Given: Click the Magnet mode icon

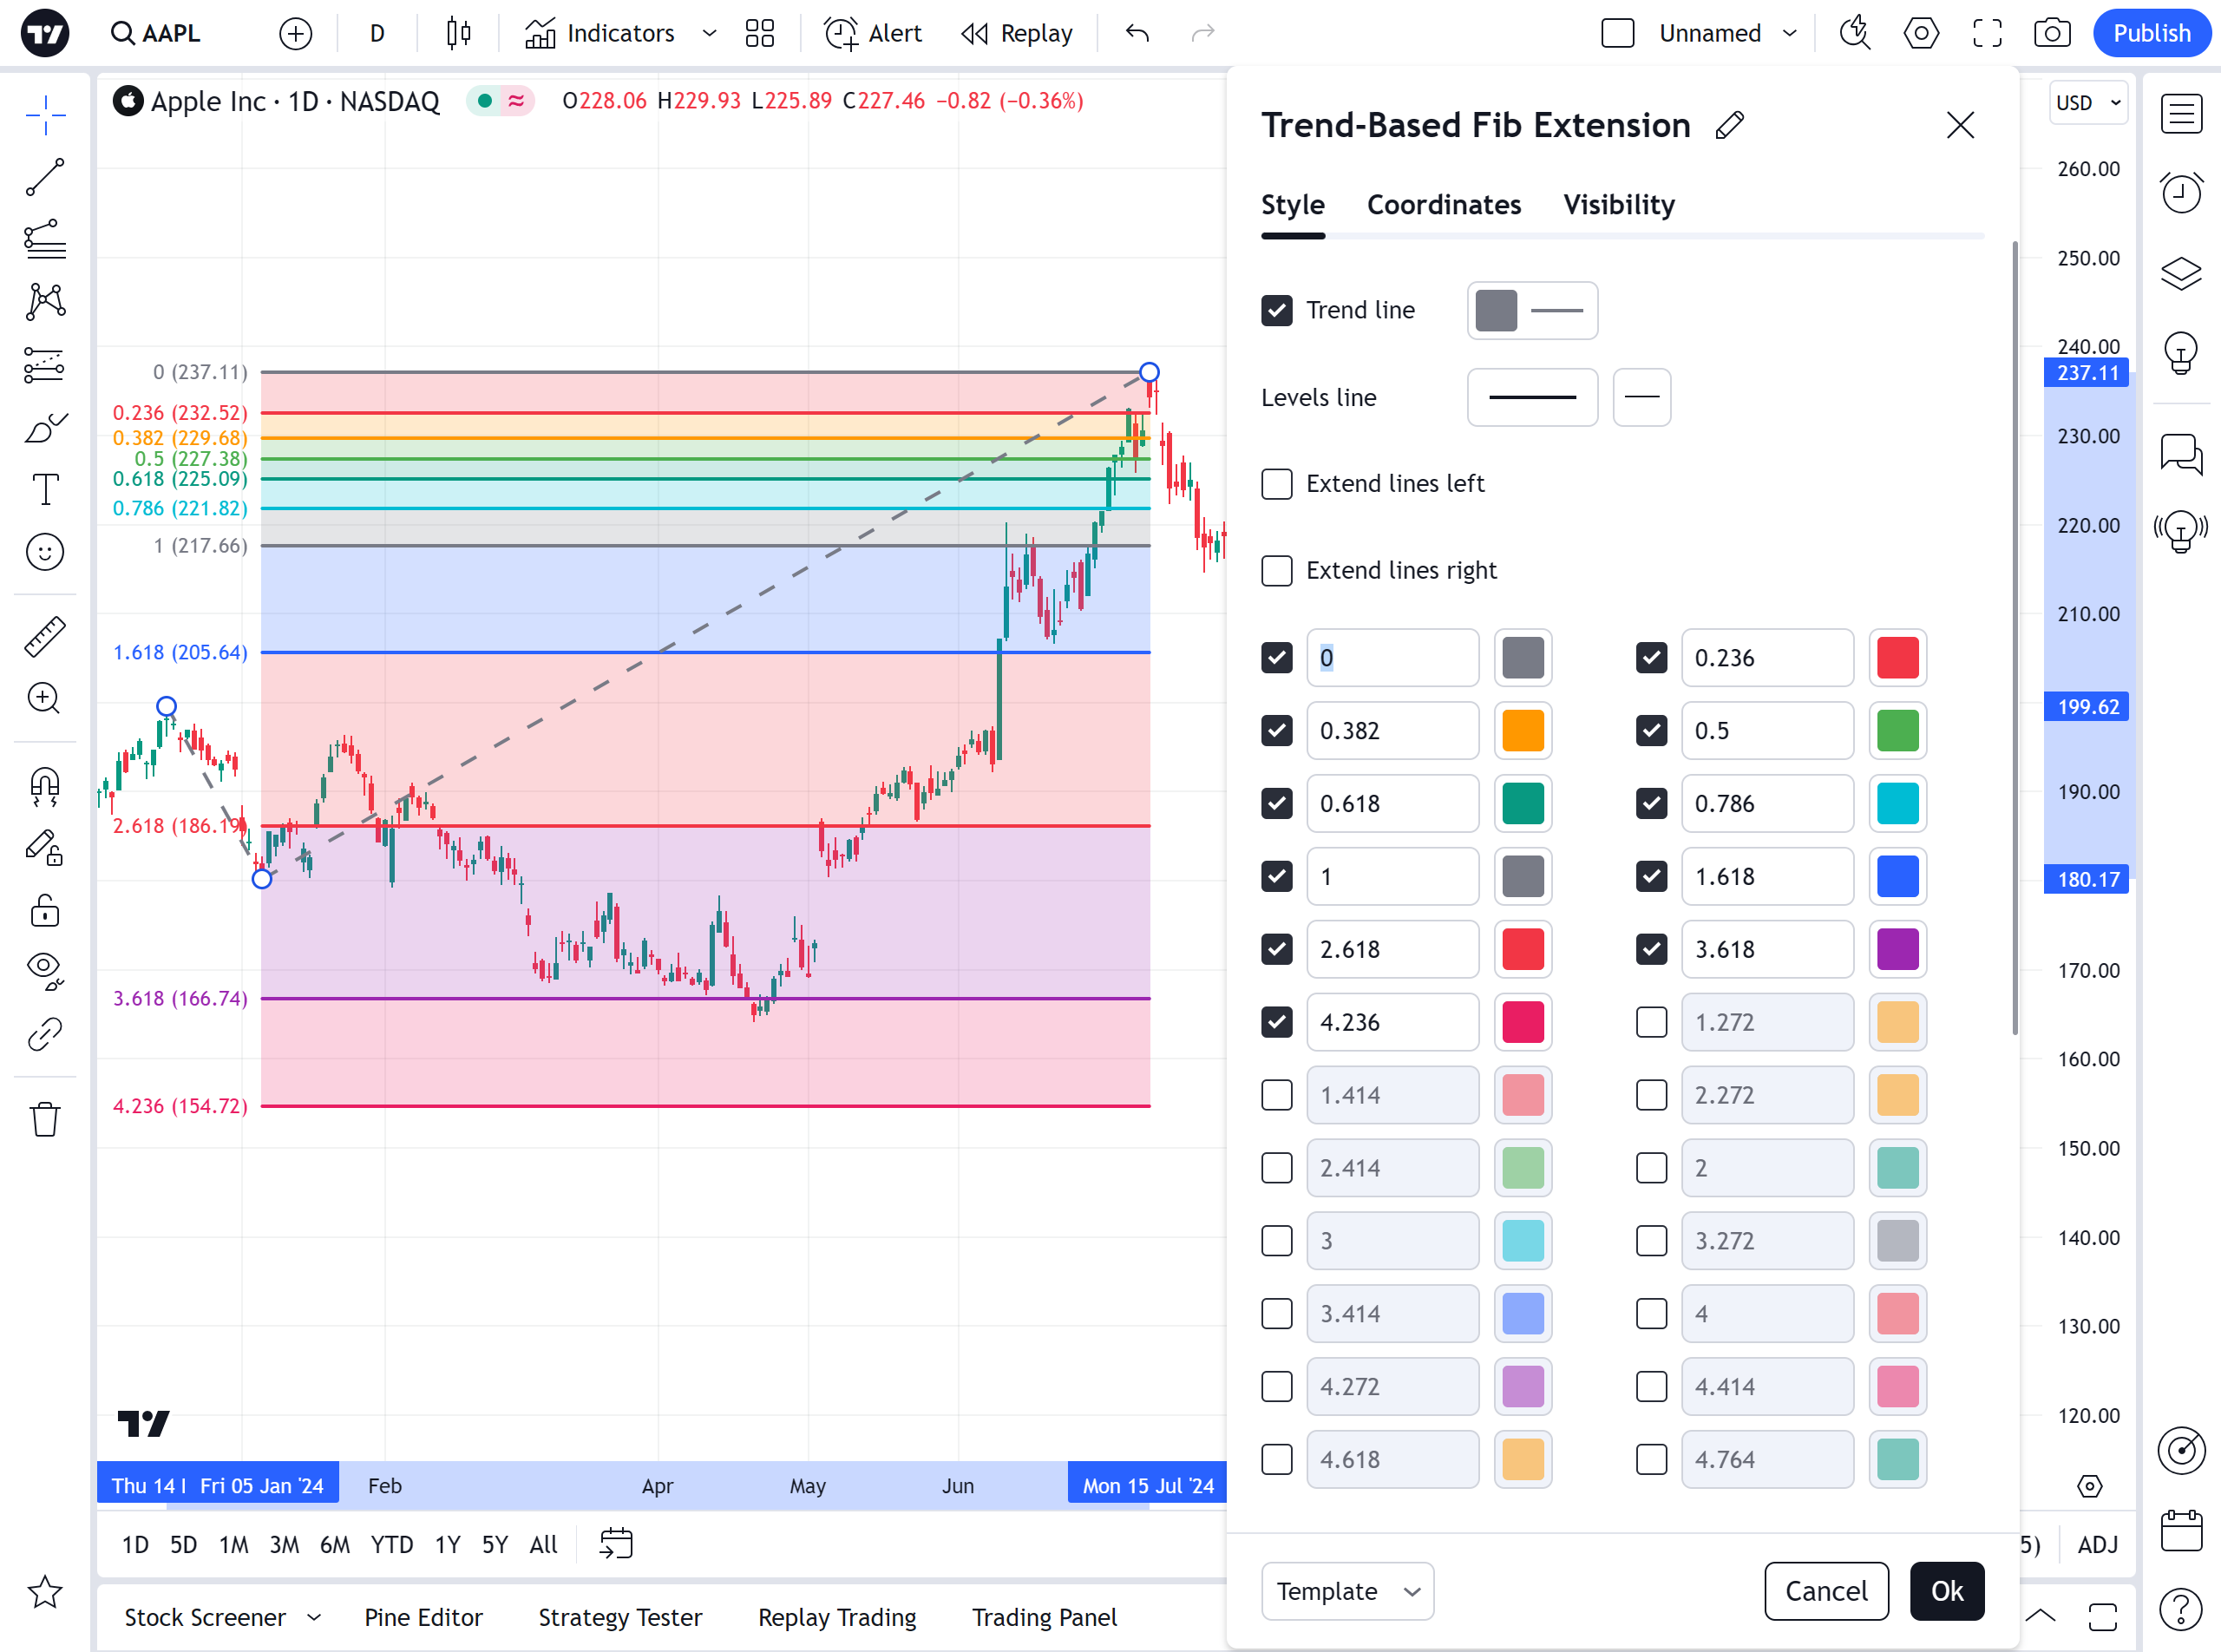Looking at the screenshot, I should pyautogui.click(x=45, y=786).
